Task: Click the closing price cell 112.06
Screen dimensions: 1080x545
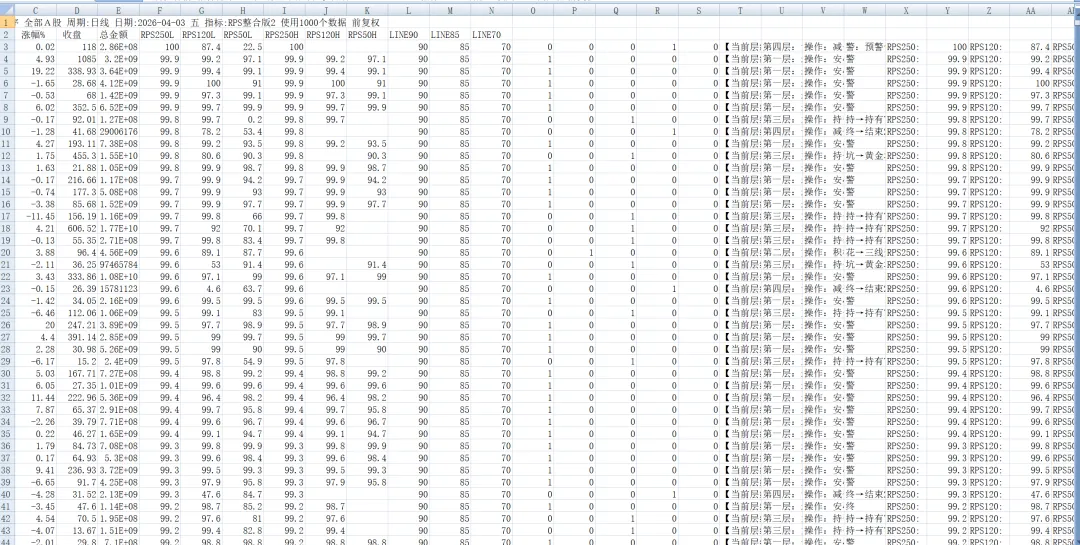Action: click(x=76, y=313)
